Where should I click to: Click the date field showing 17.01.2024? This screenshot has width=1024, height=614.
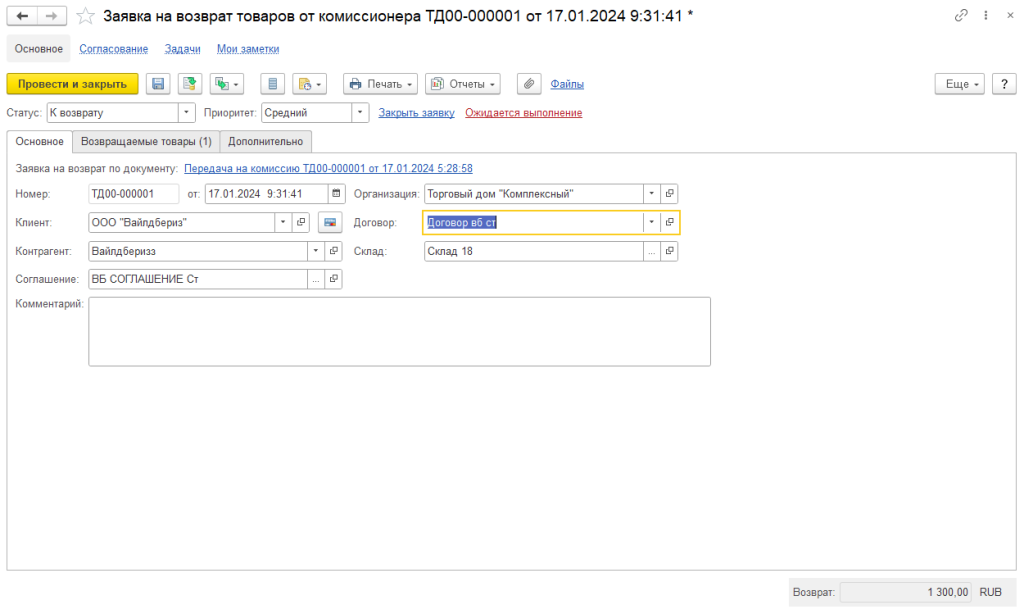[266, 193]
